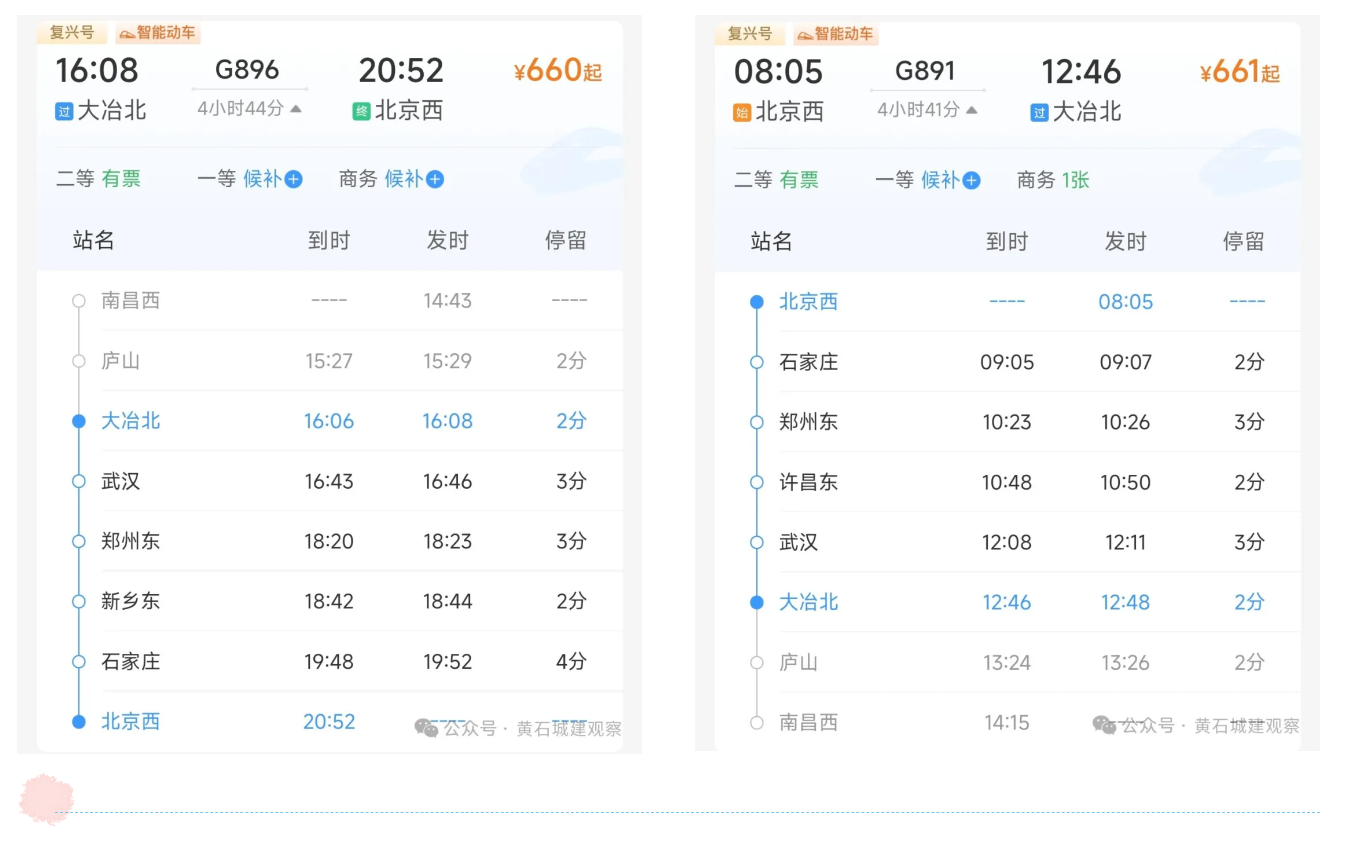
Task: Click the blue 过 station marker beside 大冶北
Action: click(x=63, y=111)
